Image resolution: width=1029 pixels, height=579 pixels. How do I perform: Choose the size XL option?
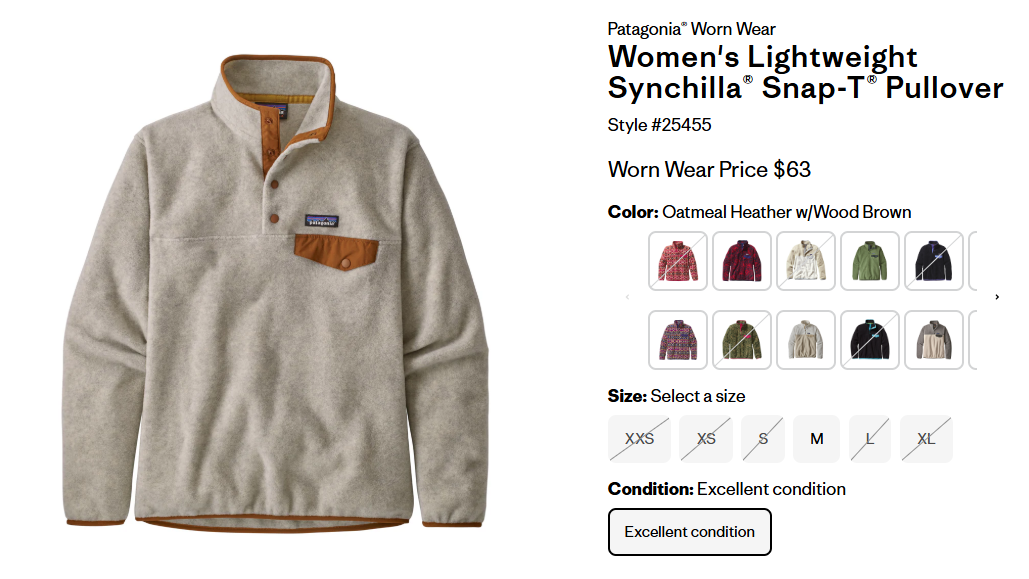pyautogui.click(x=926, y=439)
